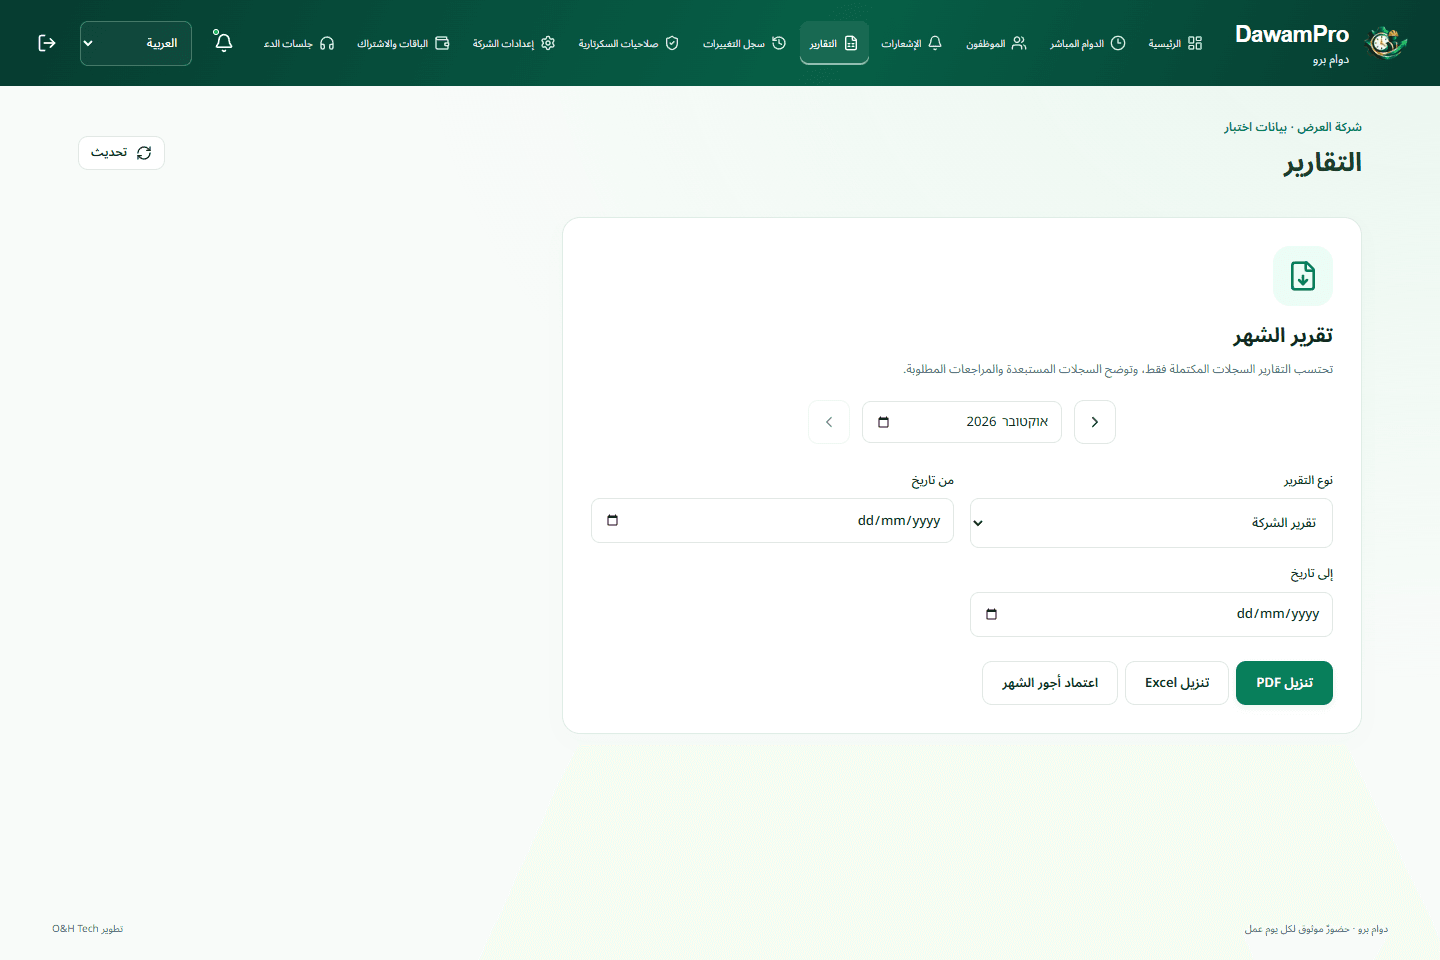Click the تقرير الشهر card heading
Screen dimensions: 1440x960
tap(1283, 335)
